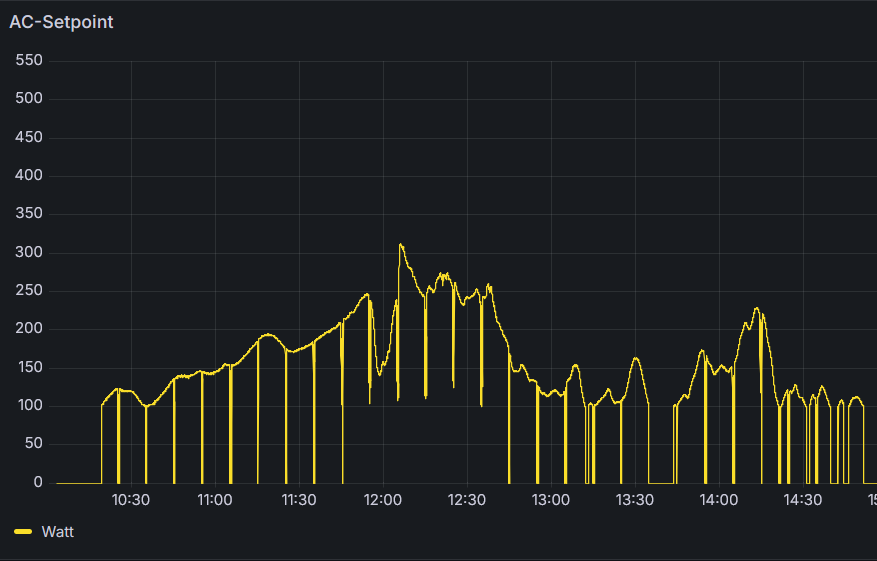Click the 11:30 time axis label
The height and width of the screenshot is (561, 877).
click(x=299, y=500)
